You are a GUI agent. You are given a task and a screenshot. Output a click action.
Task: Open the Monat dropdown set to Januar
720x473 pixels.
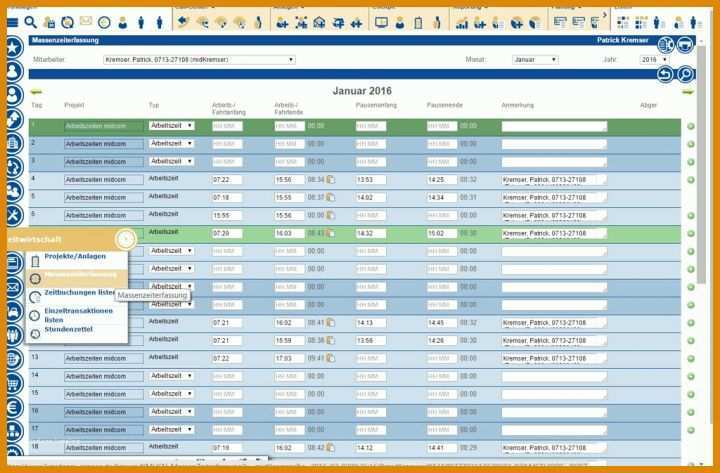pyautogui.click(x=535, y=60)
